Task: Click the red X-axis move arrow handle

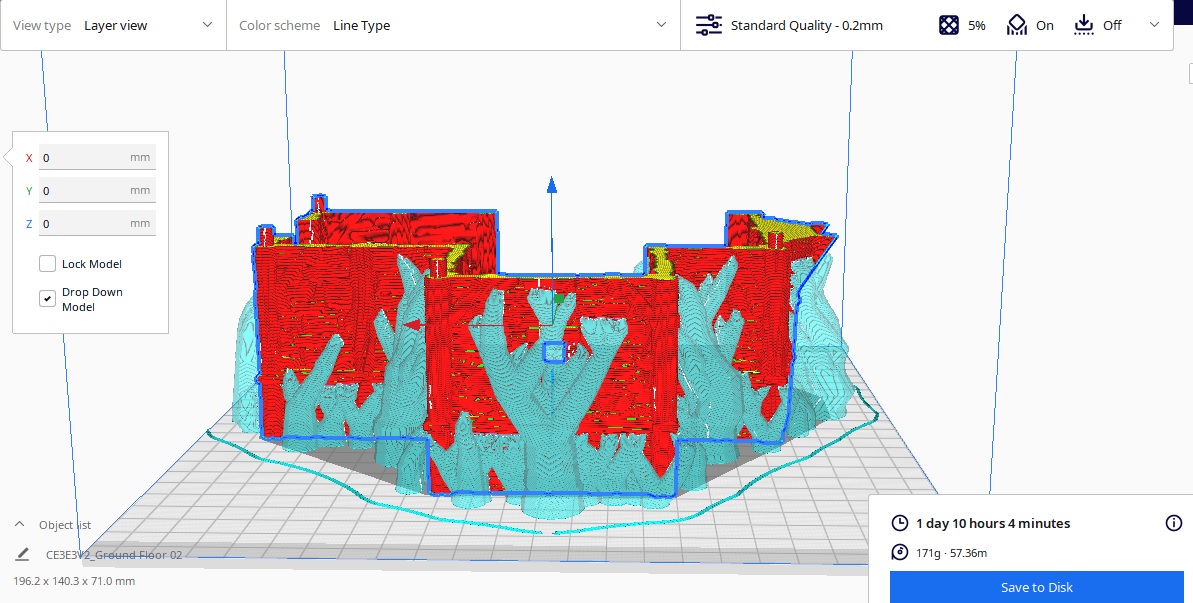Action: click(x=412, y=325)
